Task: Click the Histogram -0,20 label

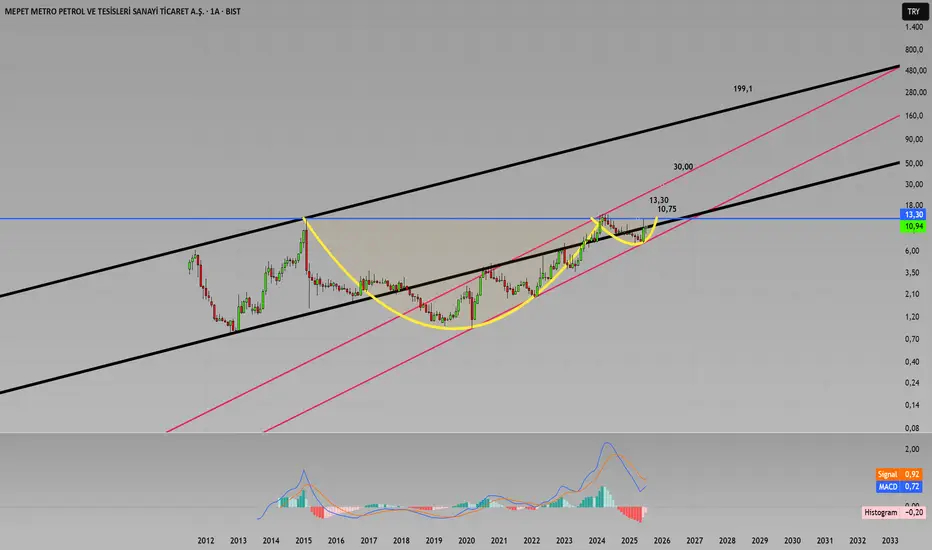Action: point(894,513)
